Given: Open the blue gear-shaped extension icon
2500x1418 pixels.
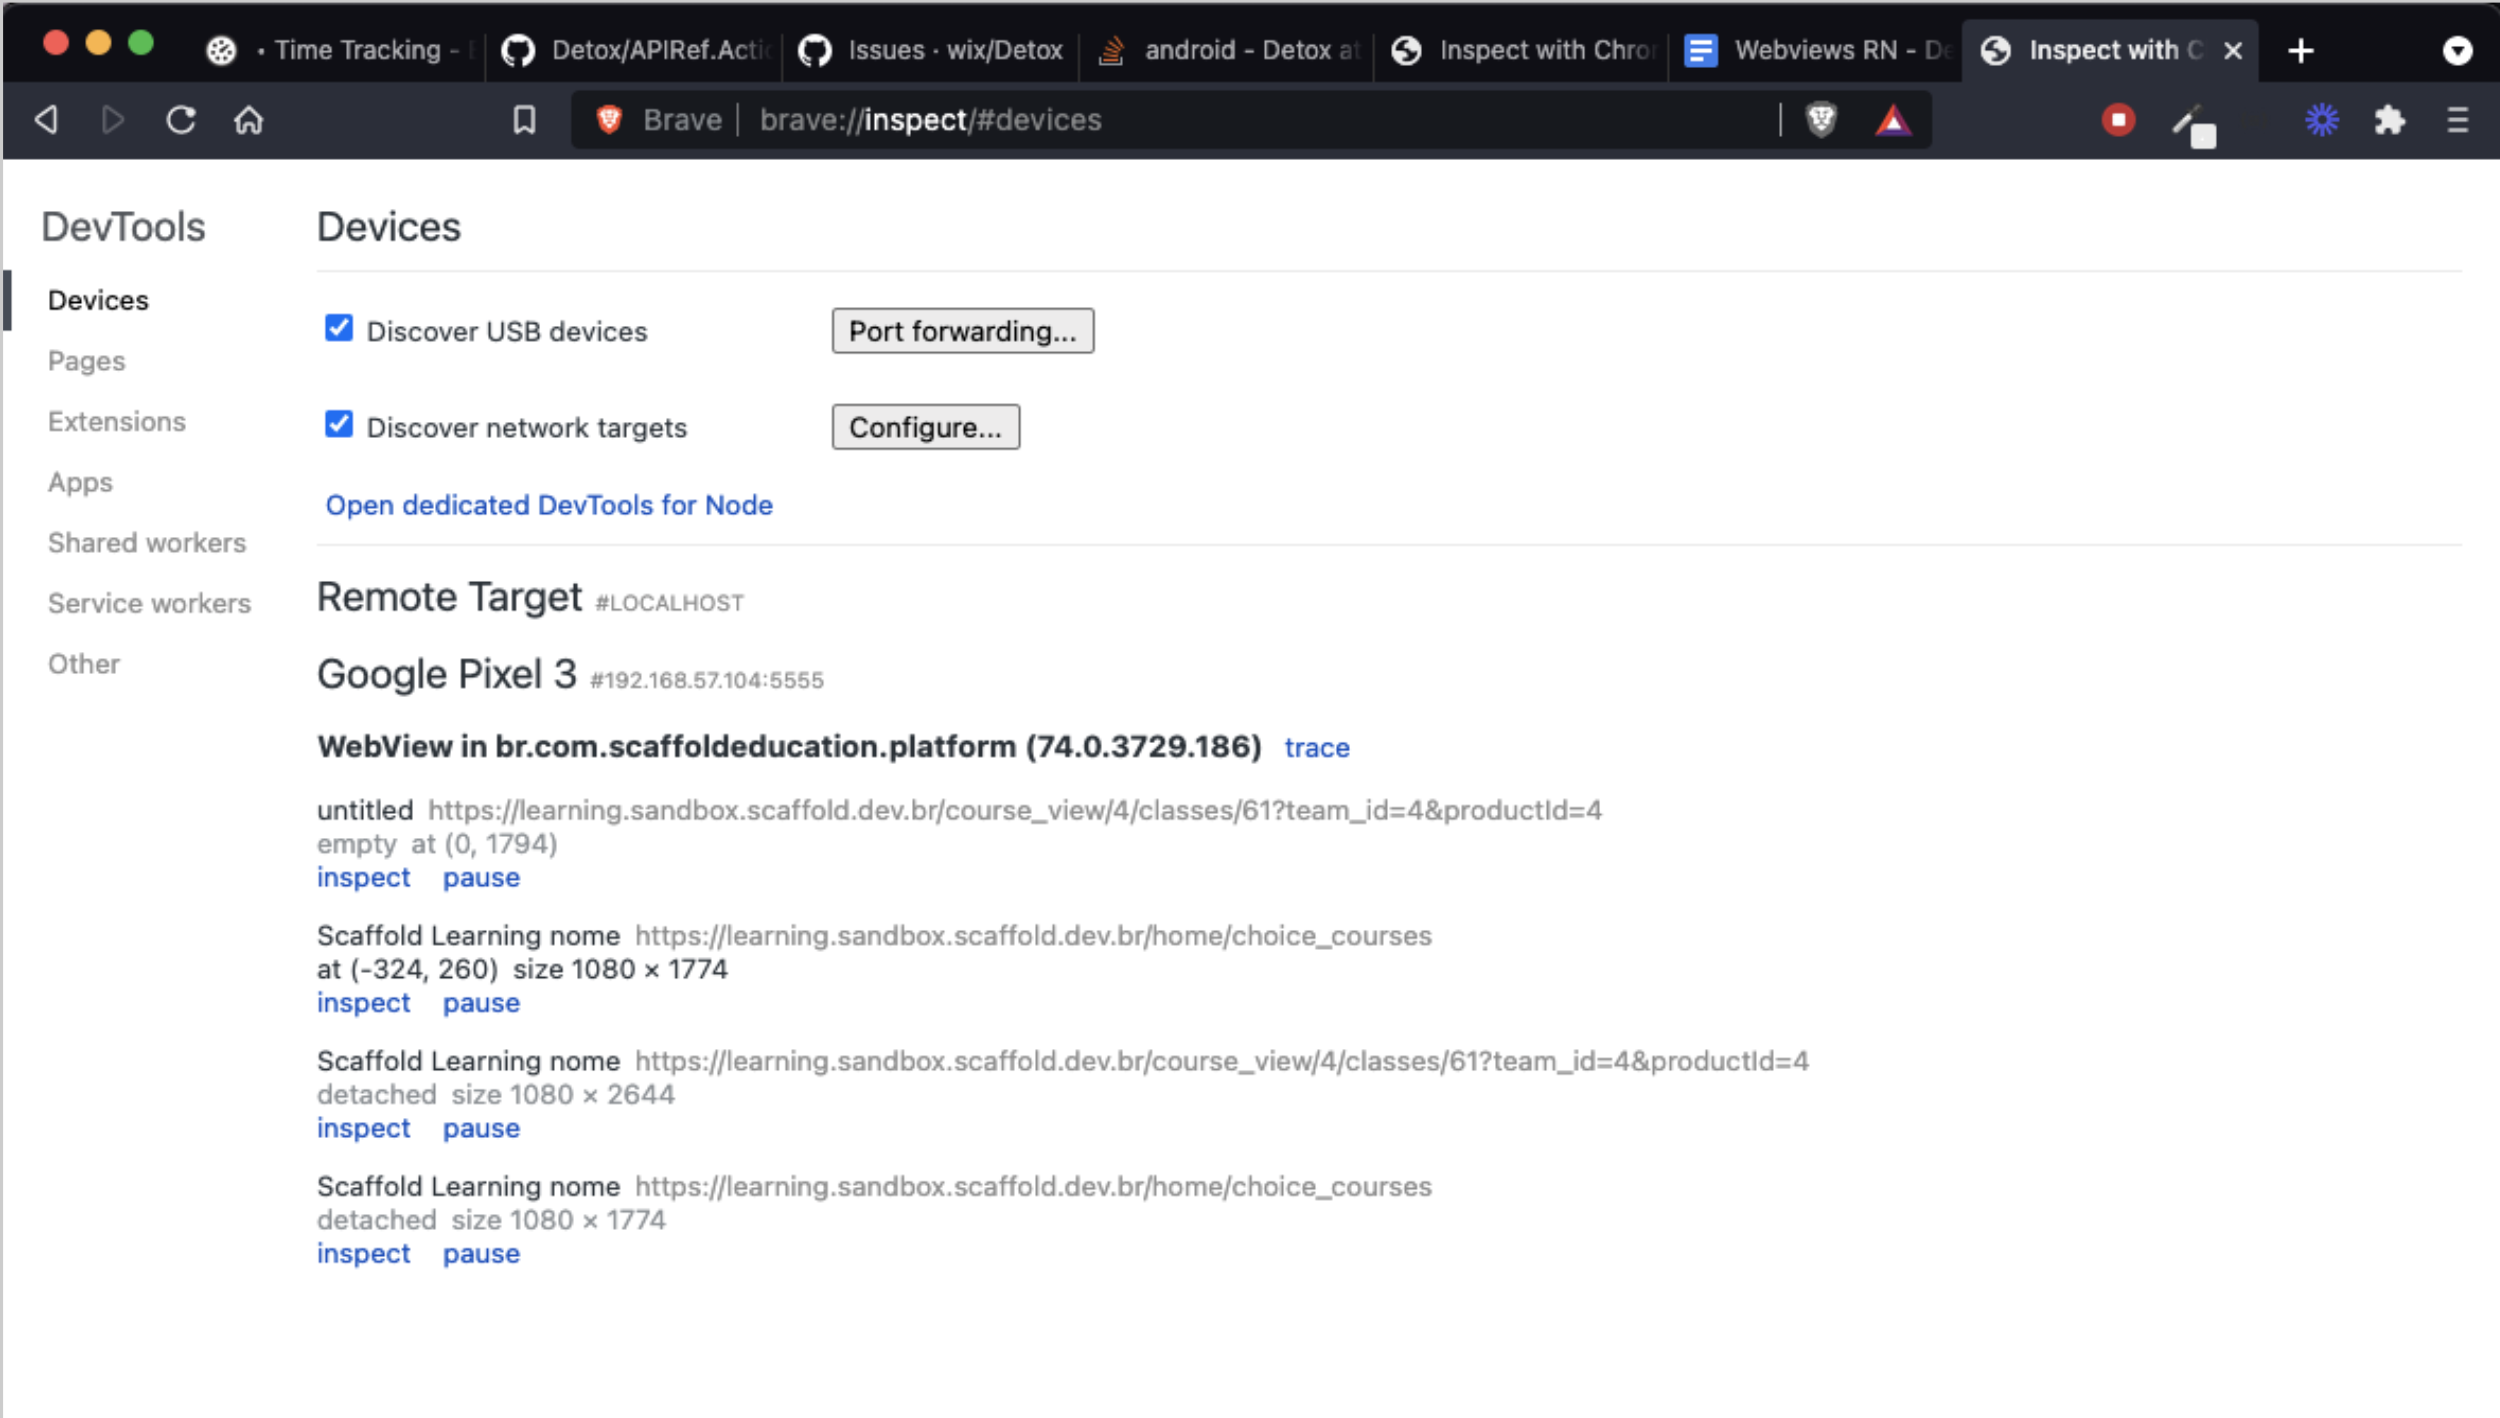Looking at the screenshot, I should pos(2322,120).
